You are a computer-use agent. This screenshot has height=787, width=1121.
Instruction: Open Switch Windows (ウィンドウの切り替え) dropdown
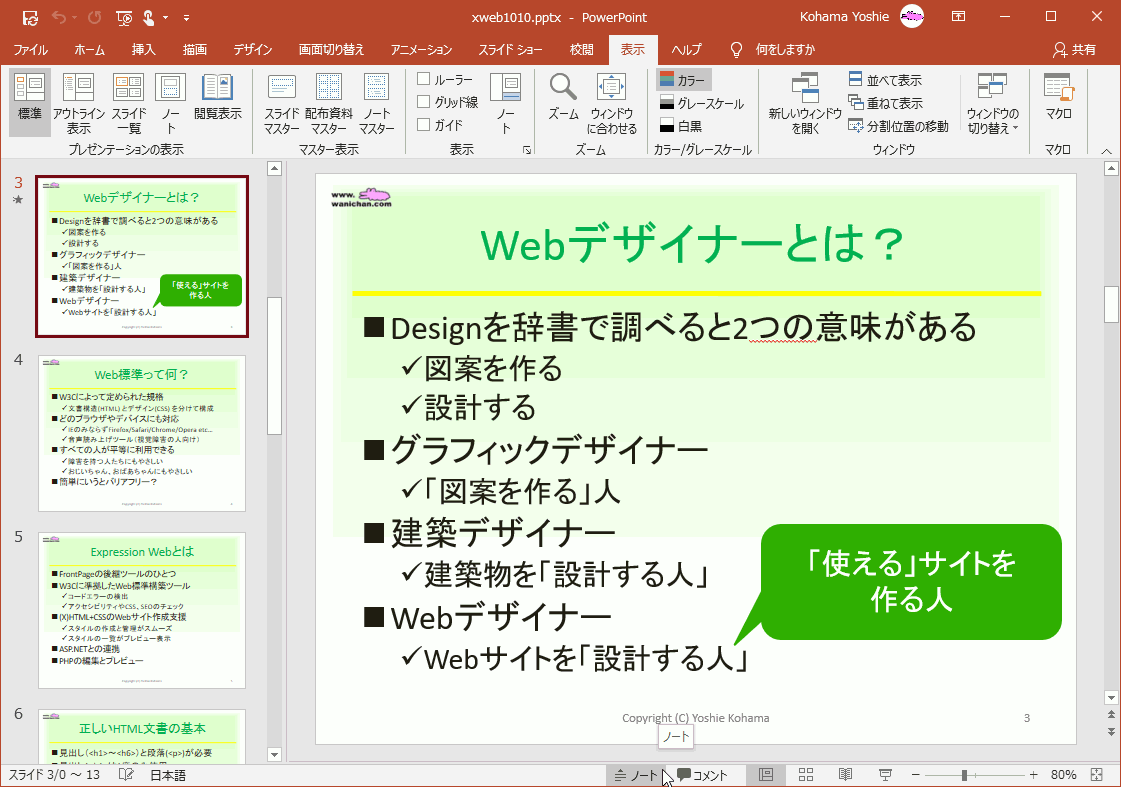click(992, 103)
